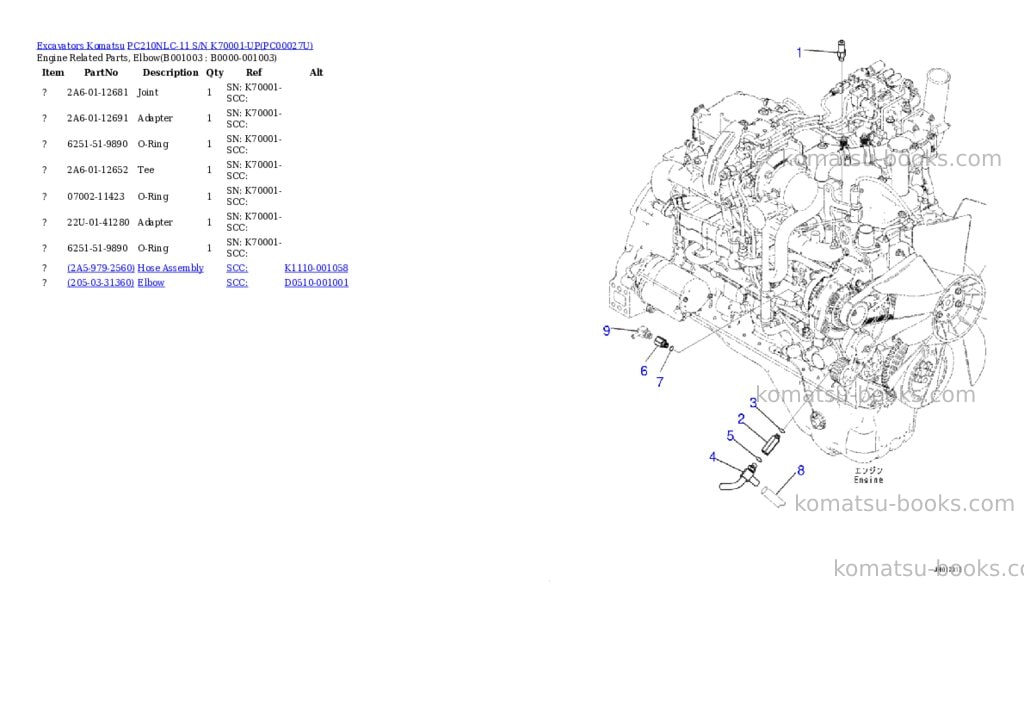This screenshot has width=1024, height=725.
Task: Click the PartNo column header
Action: click(x=101, y=72)
